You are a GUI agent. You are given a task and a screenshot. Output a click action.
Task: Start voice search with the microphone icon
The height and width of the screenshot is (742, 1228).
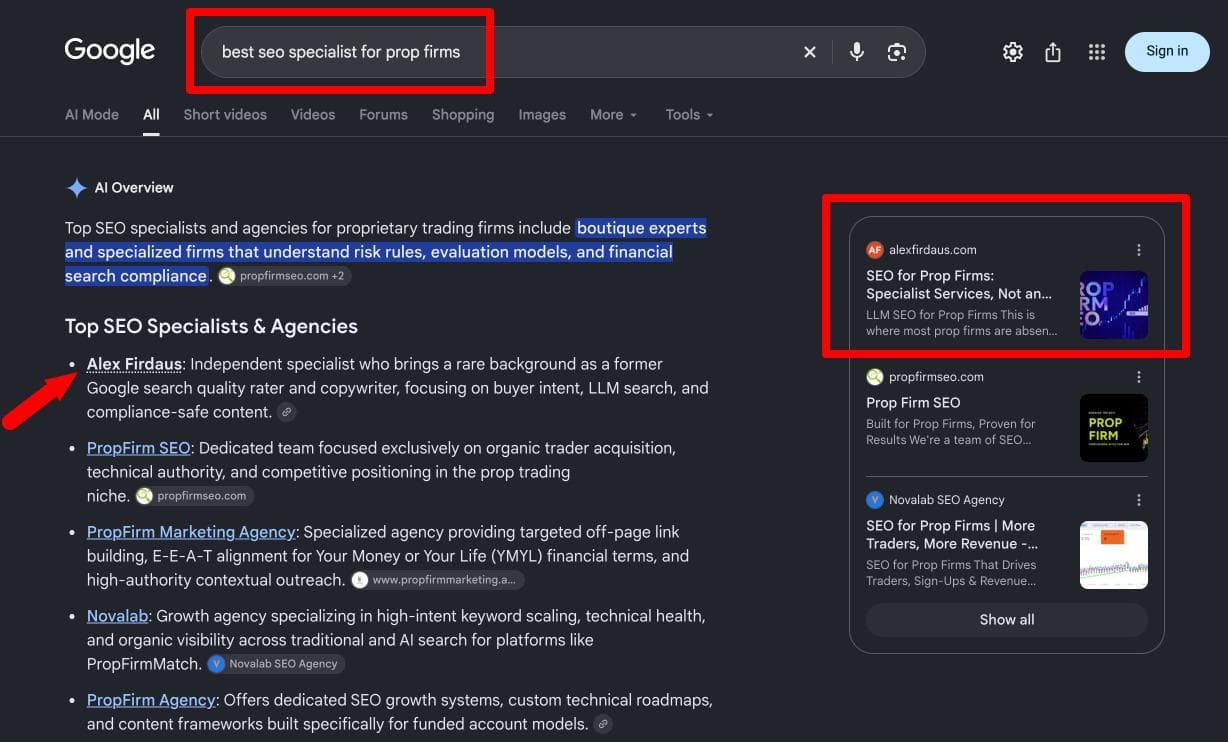pyautogui.click(x=856, y=52)
